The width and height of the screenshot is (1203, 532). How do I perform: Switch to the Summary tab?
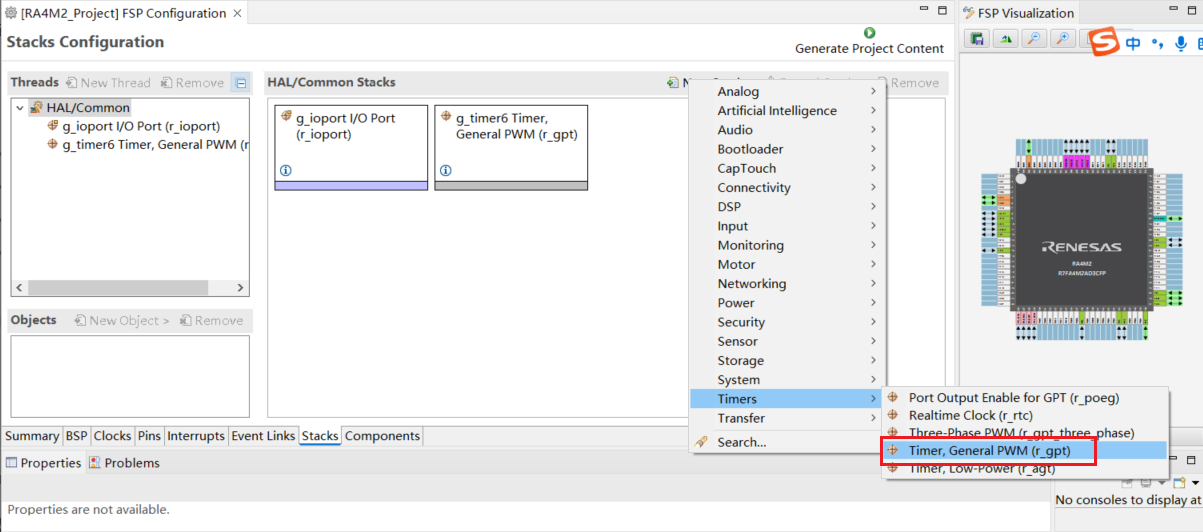pos(32,436)
